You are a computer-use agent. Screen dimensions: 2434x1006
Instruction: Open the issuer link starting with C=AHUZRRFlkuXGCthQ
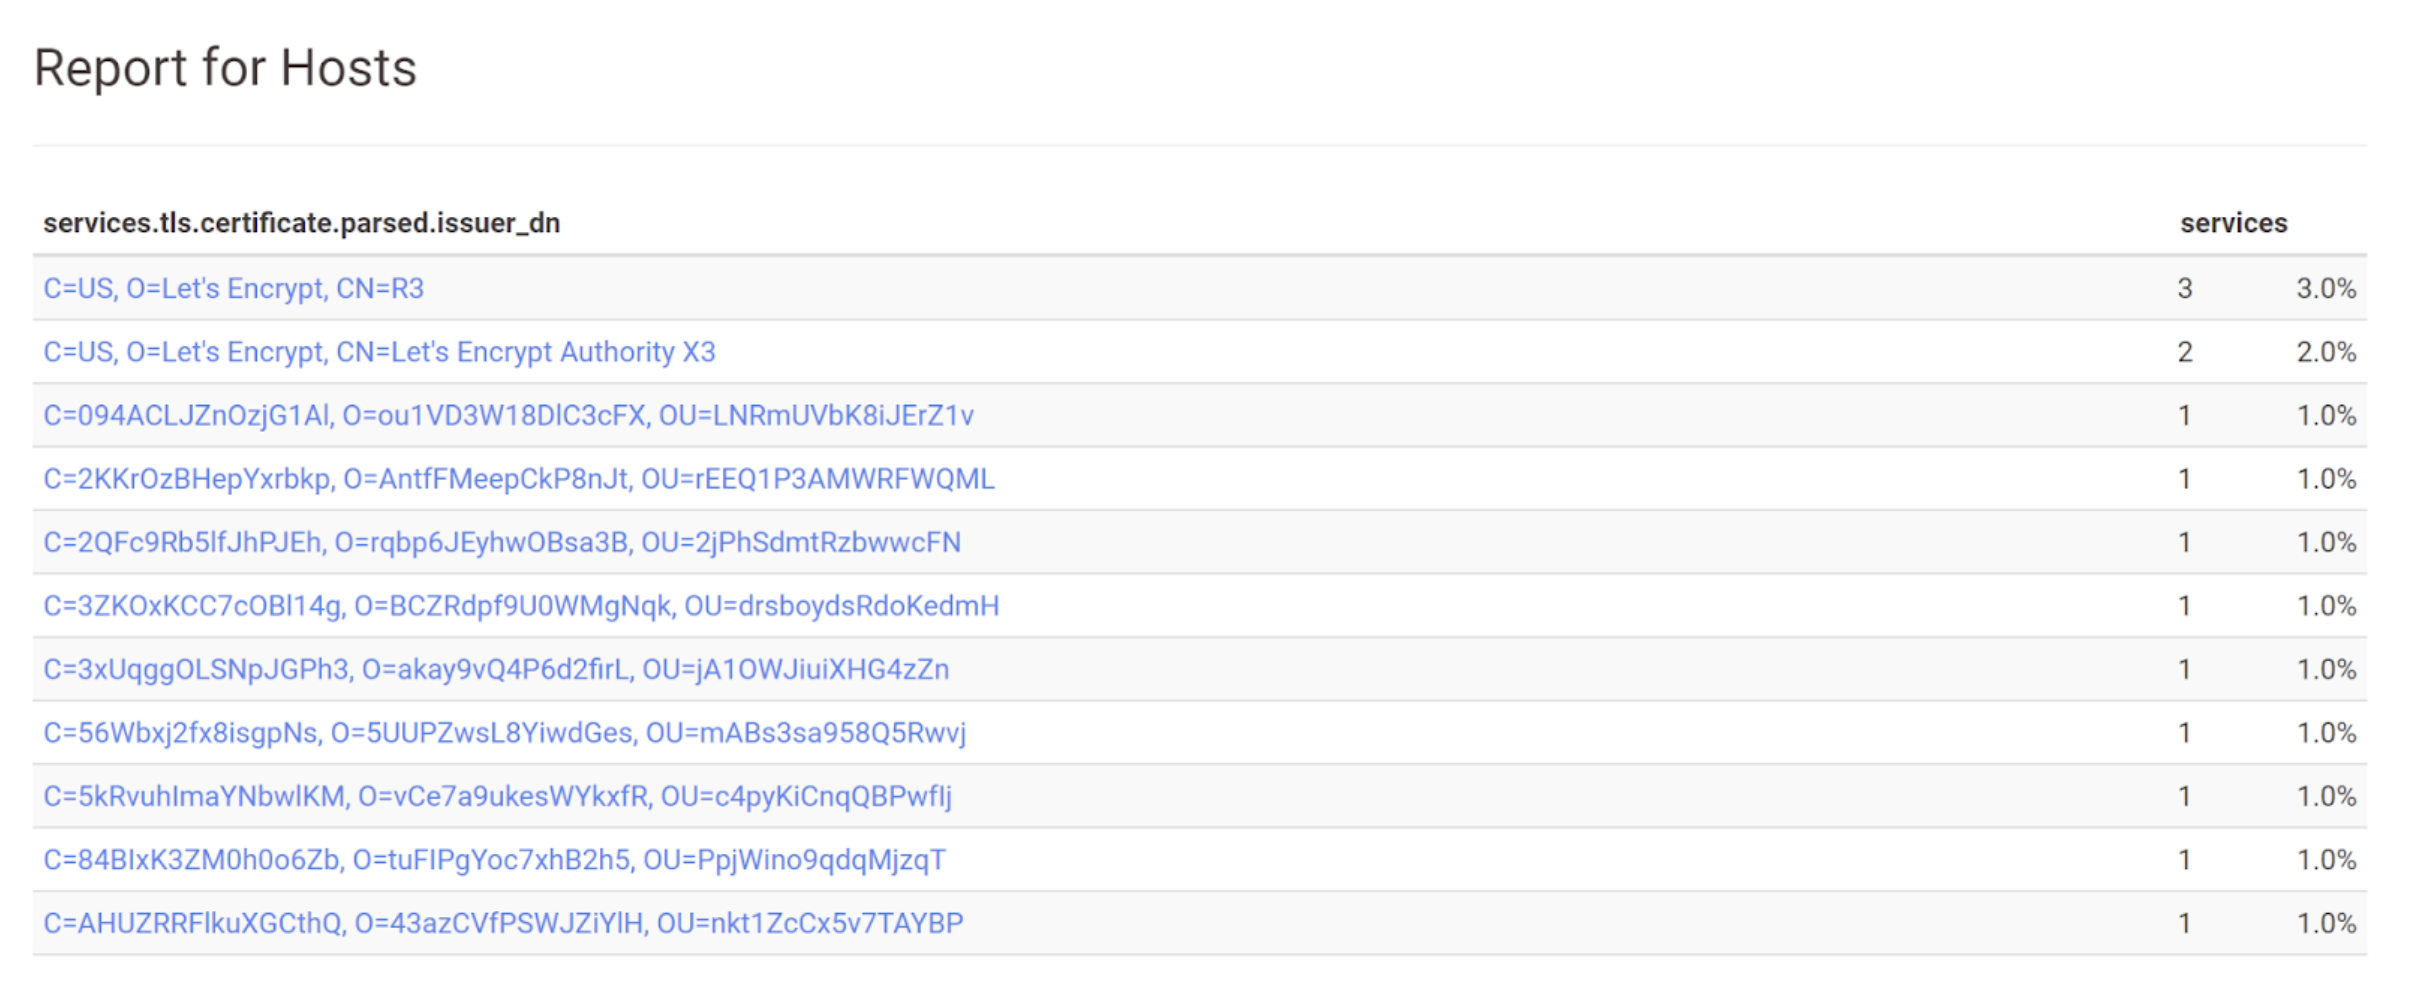(x=503, y=923)
